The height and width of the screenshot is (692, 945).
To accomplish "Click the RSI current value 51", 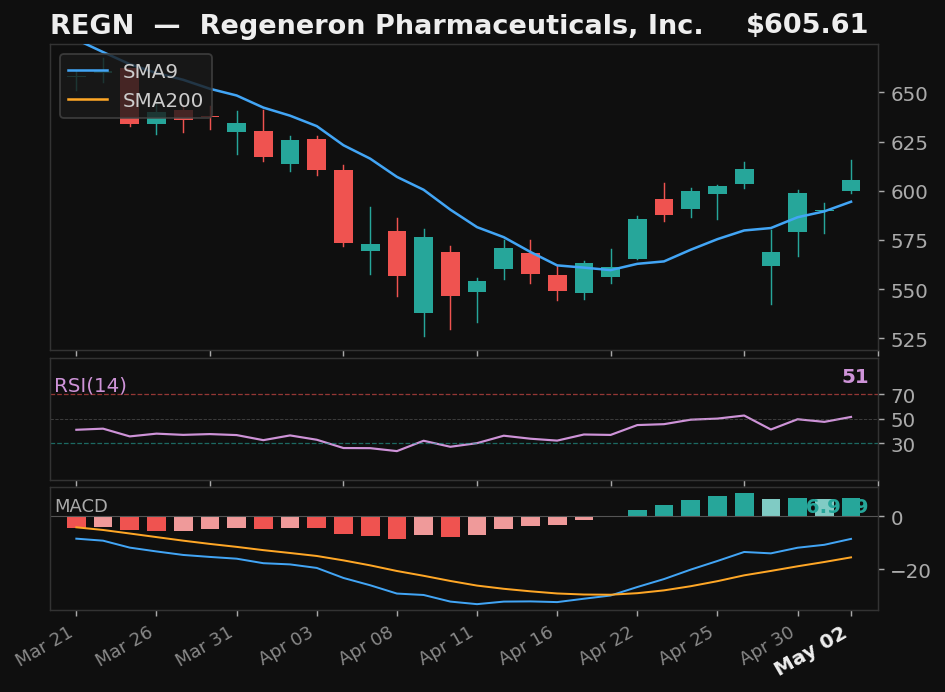I will coord(855,376).
